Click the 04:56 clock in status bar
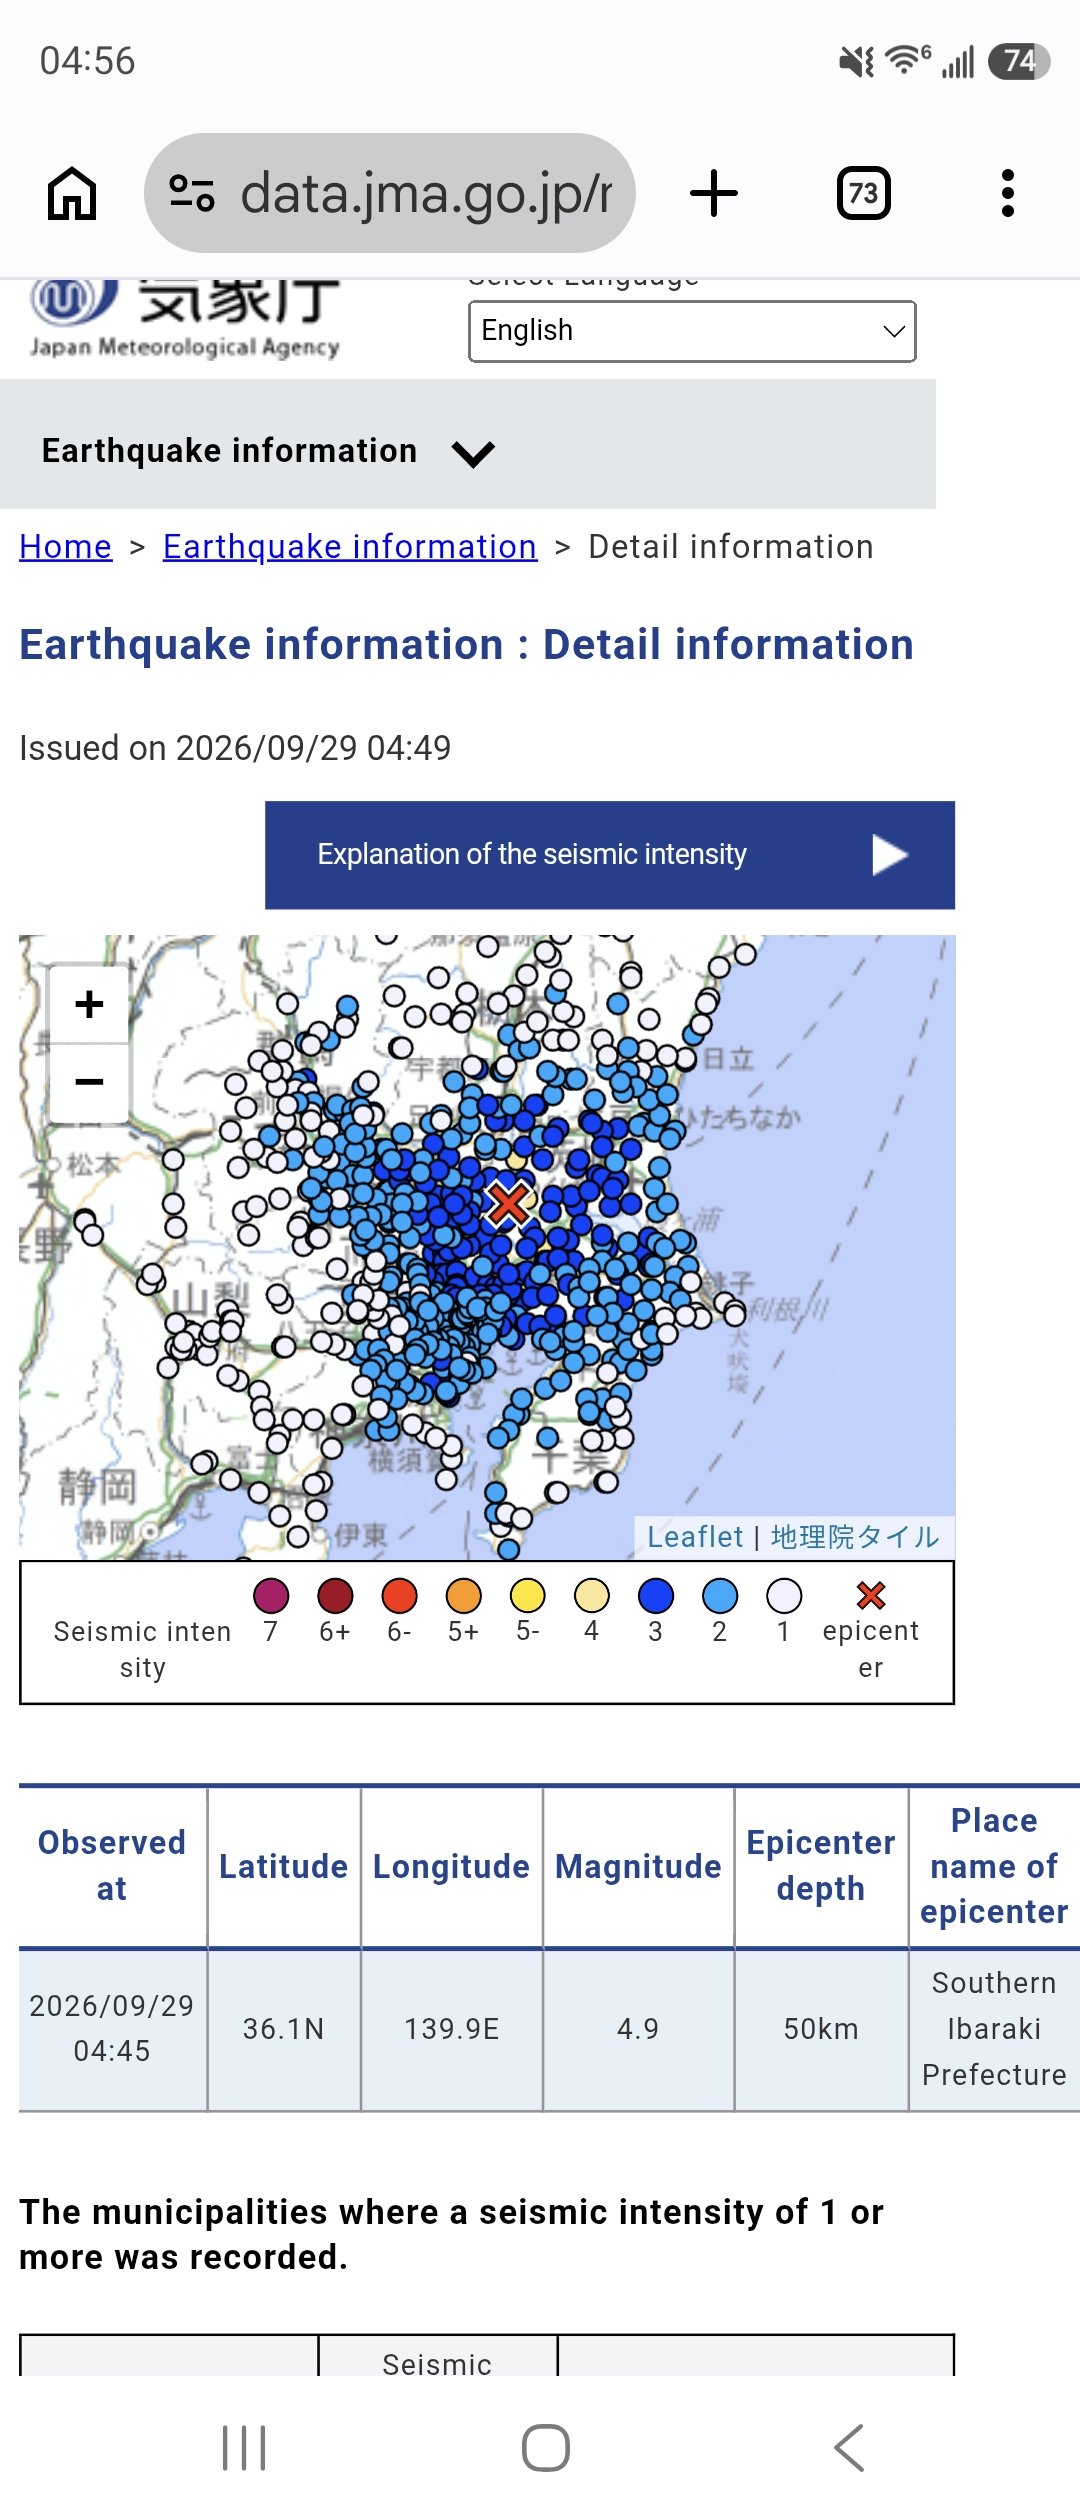Screen dimensions: 1080x2520 coord(87,61)
